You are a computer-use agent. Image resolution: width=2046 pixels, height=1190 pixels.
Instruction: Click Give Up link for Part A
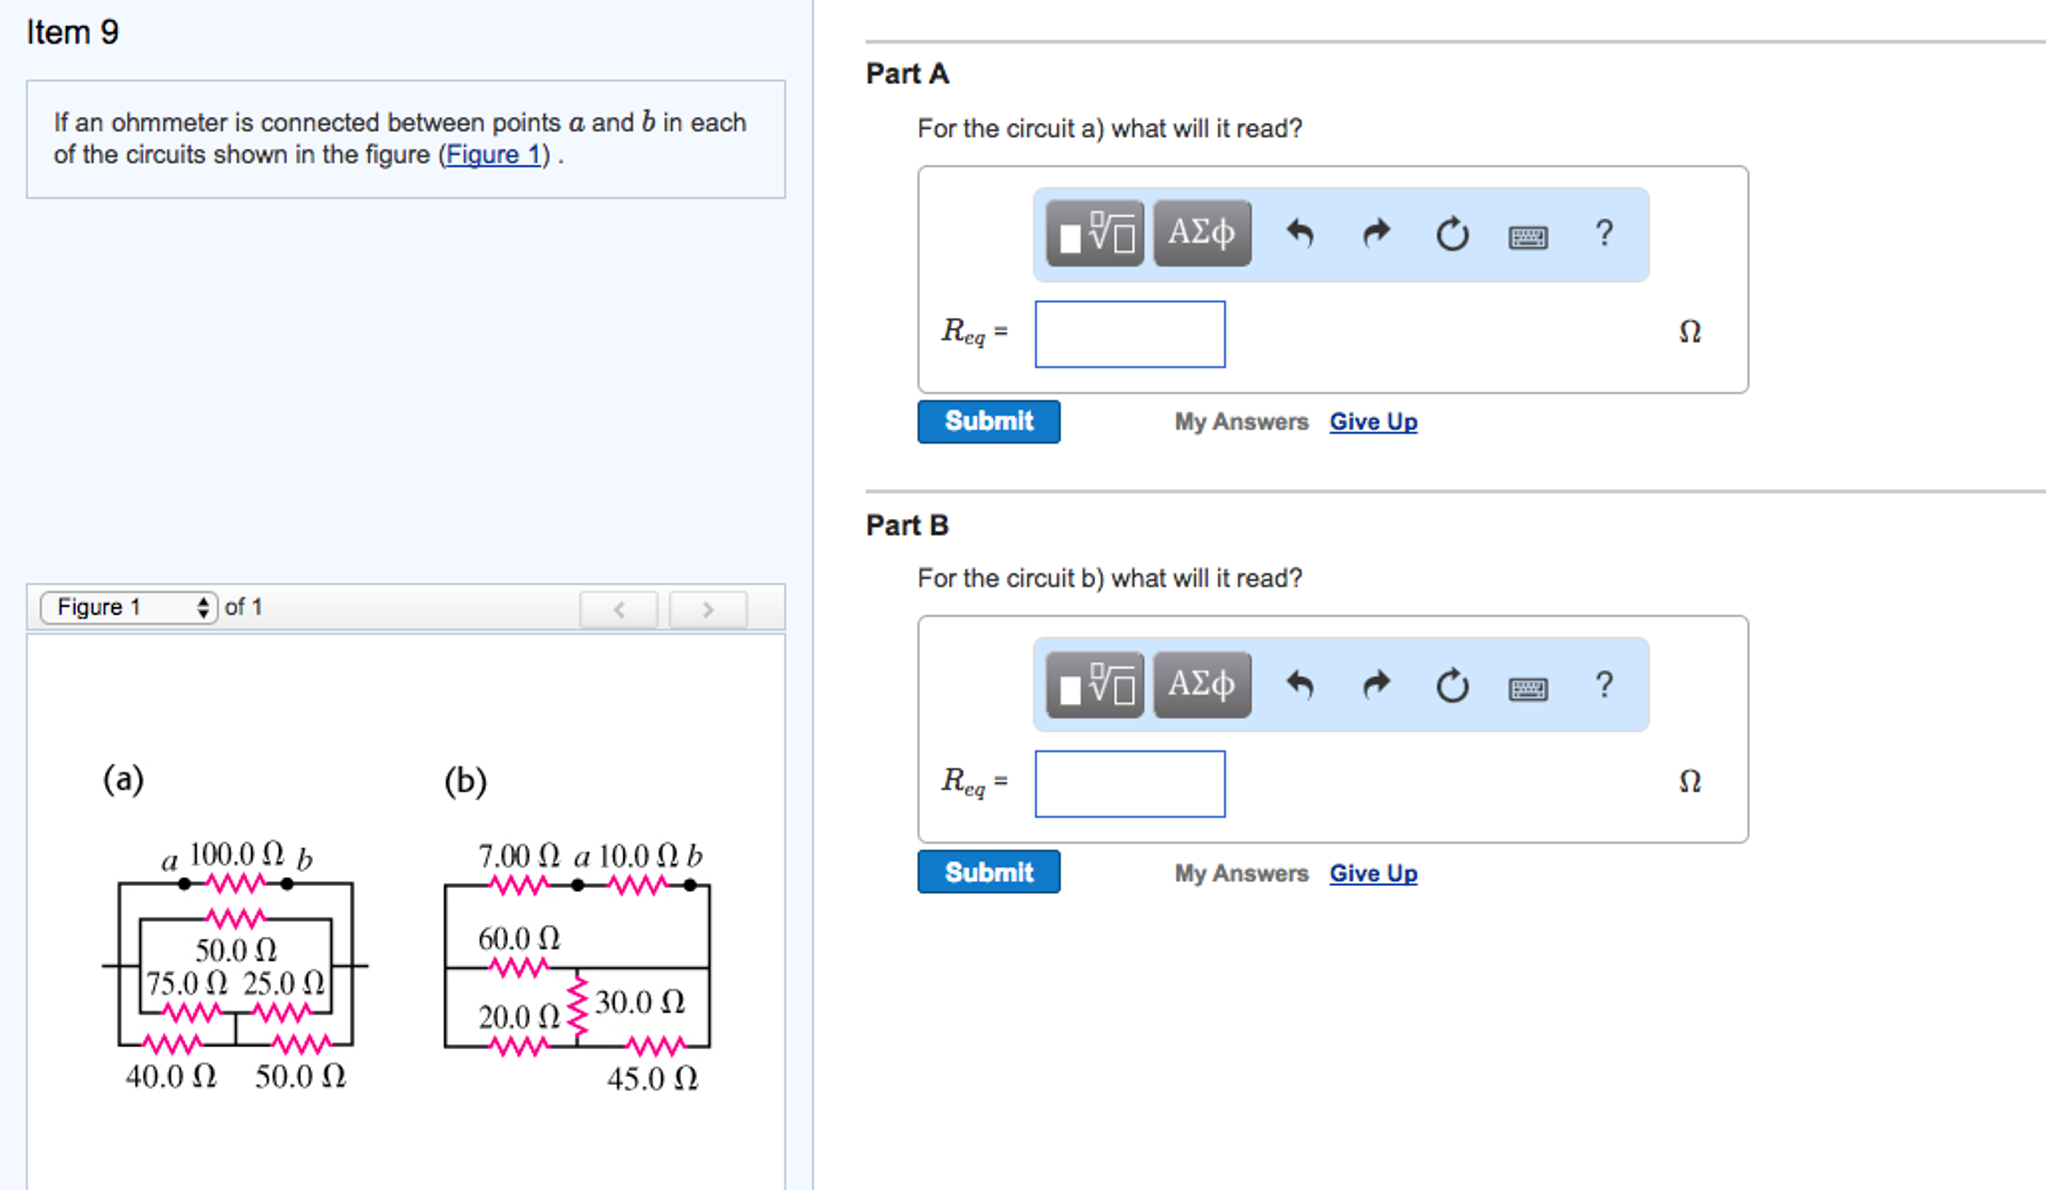pos(1372,422)
